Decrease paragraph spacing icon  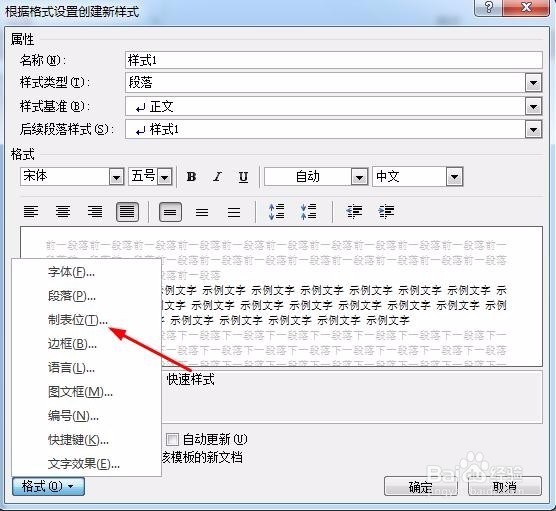tap(308, 212)
